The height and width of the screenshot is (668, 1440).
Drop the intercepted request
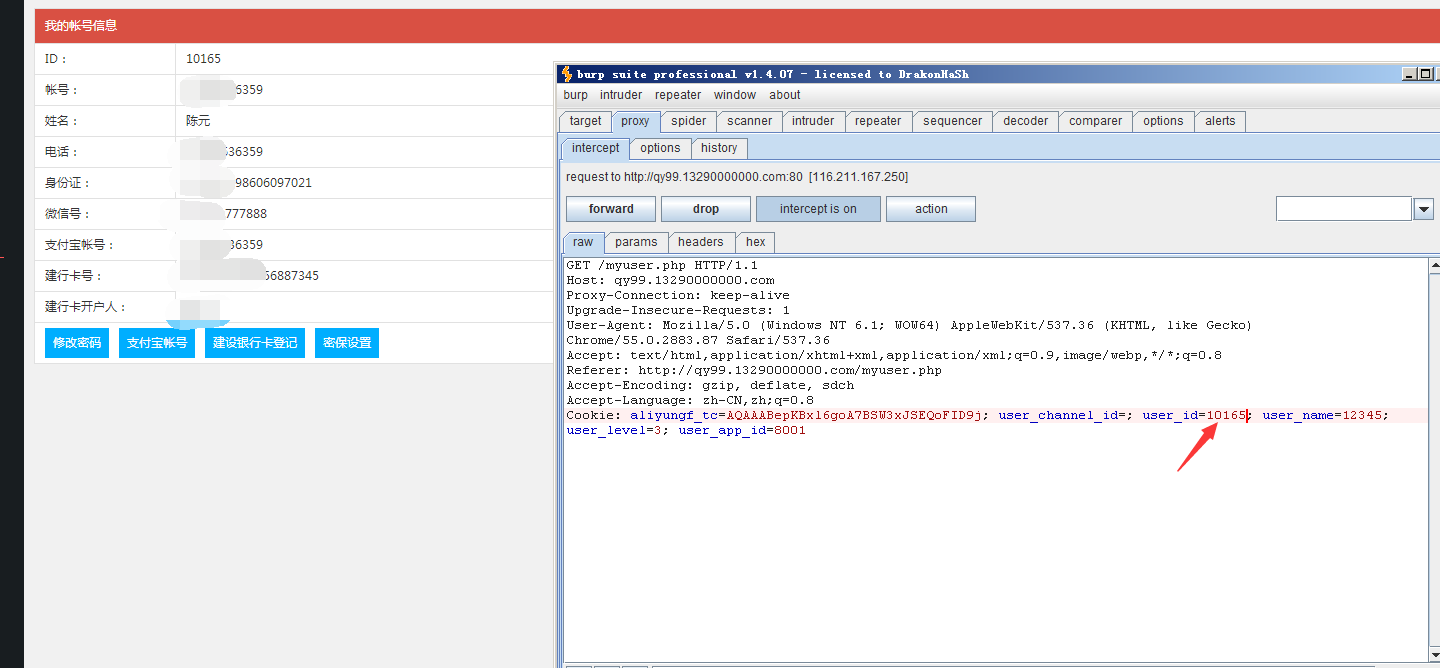click(705, 209)
